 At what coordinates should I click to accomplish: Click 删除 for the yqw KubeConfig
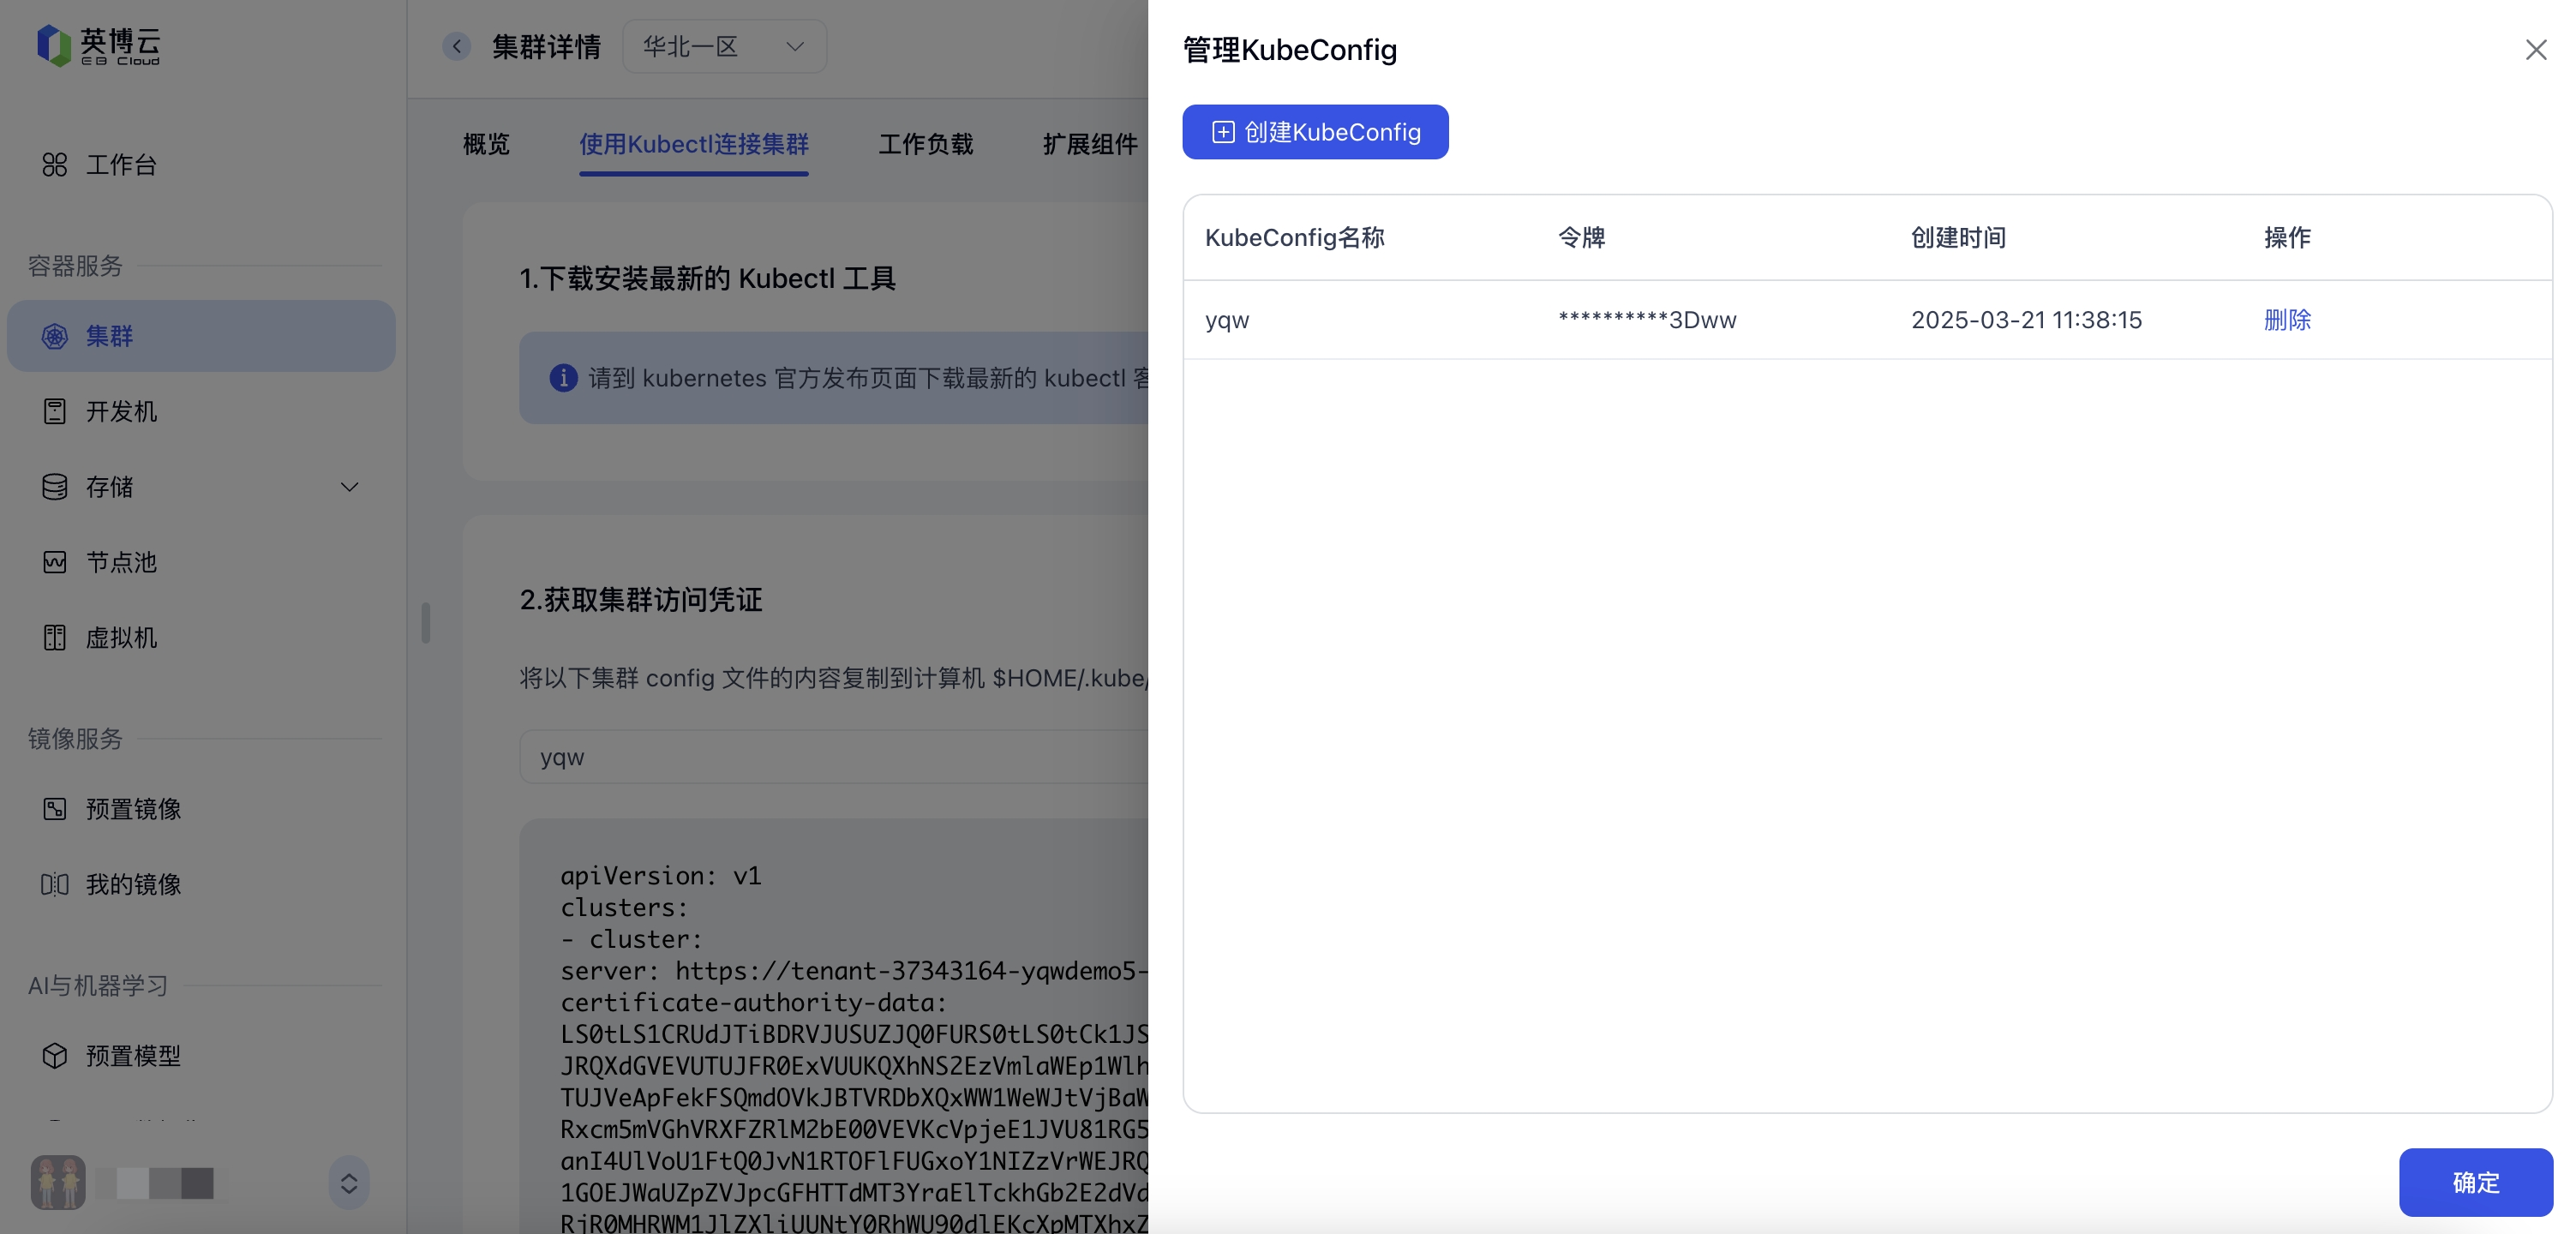2287,320
